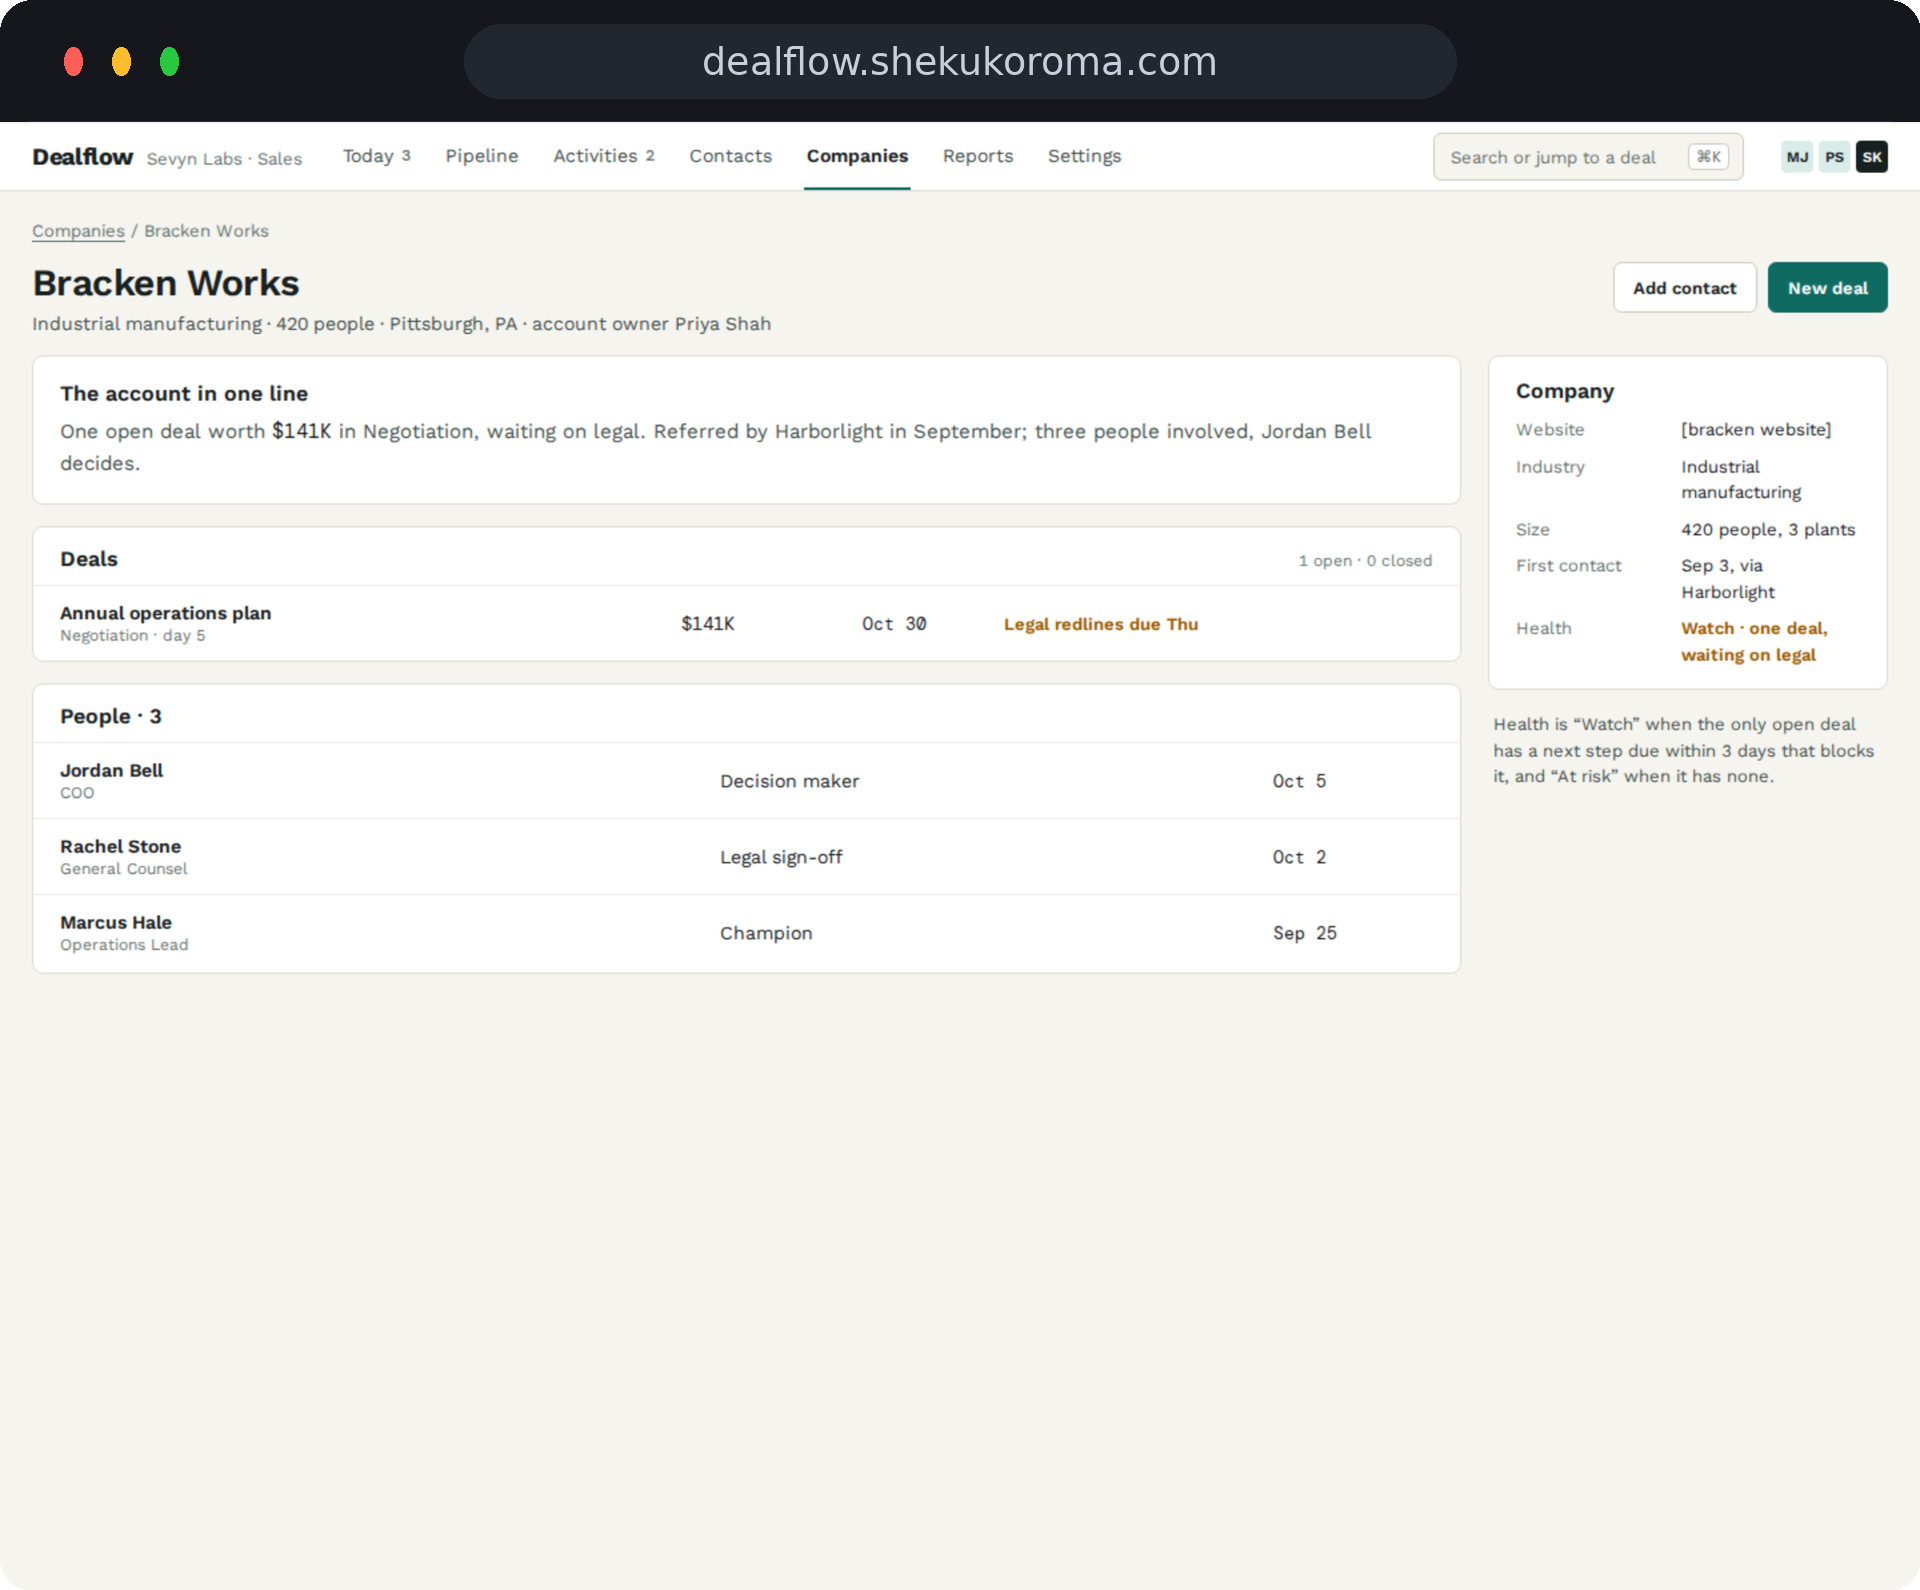Click the ⌘K shortcut badge
The image size is (1920, 1590).
[1708, 157]
